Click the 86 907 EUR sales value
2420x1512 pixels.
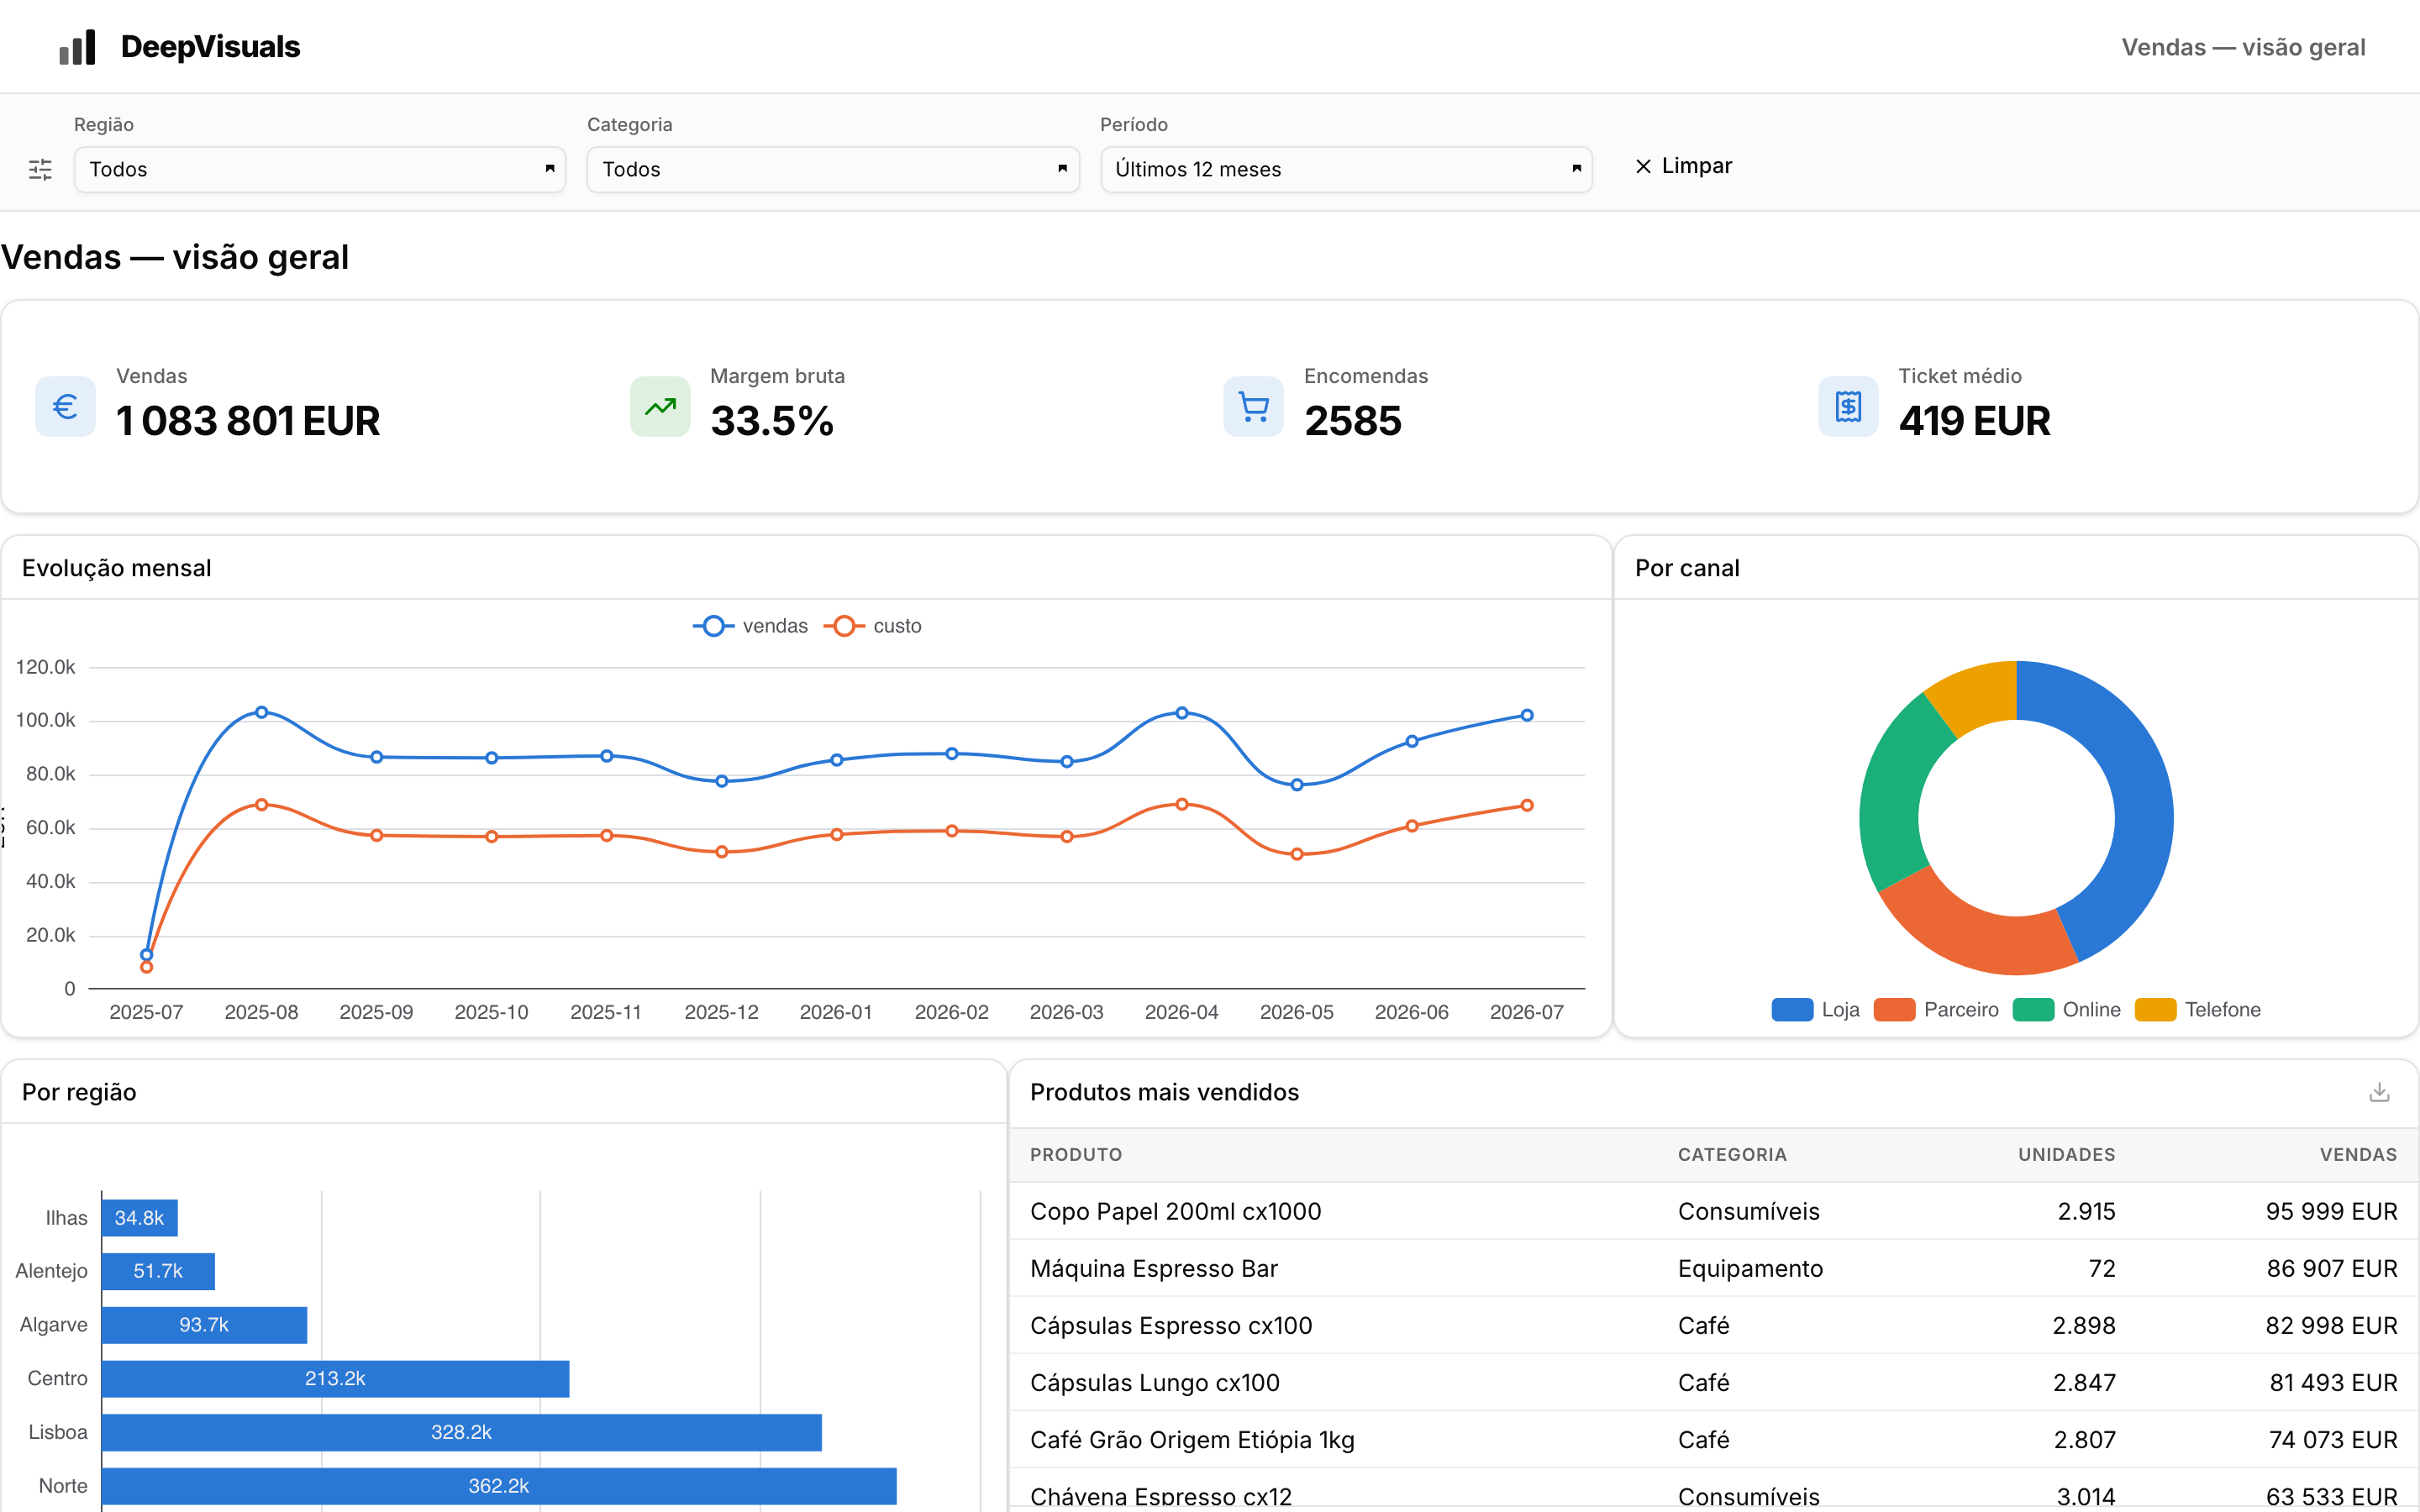click(2331, 1268)
